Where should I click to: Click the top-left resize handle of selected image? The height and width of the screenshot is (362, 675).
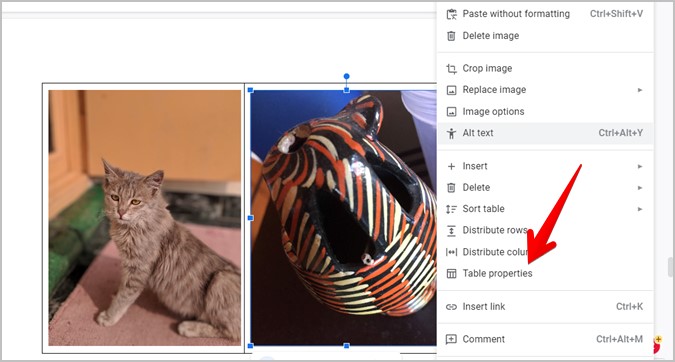251,90
